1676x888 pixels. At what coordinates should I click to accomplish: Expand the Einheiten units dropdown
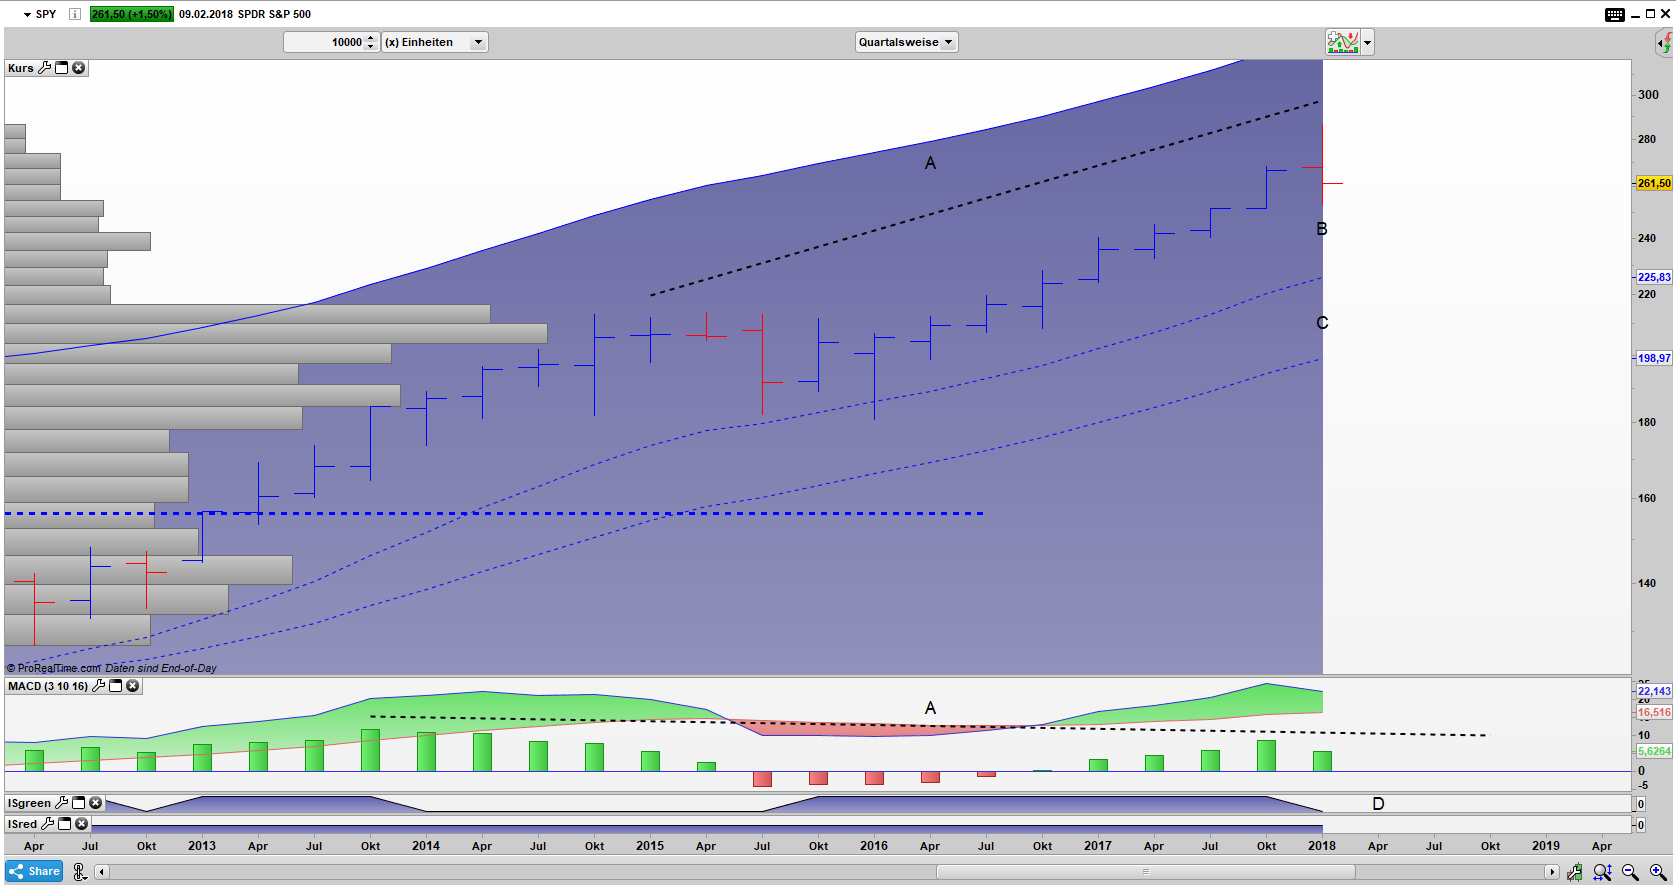click(x=478, y=42)
